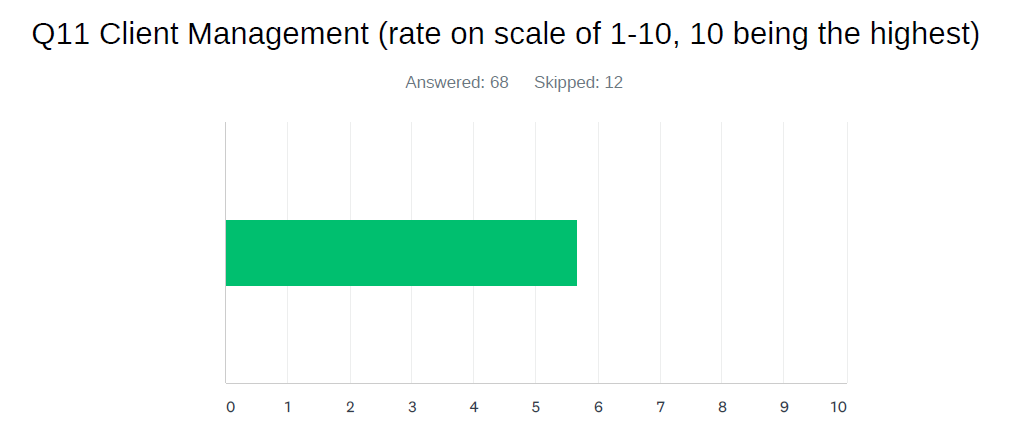
Task: Click axis label 2
Action: 350,407
